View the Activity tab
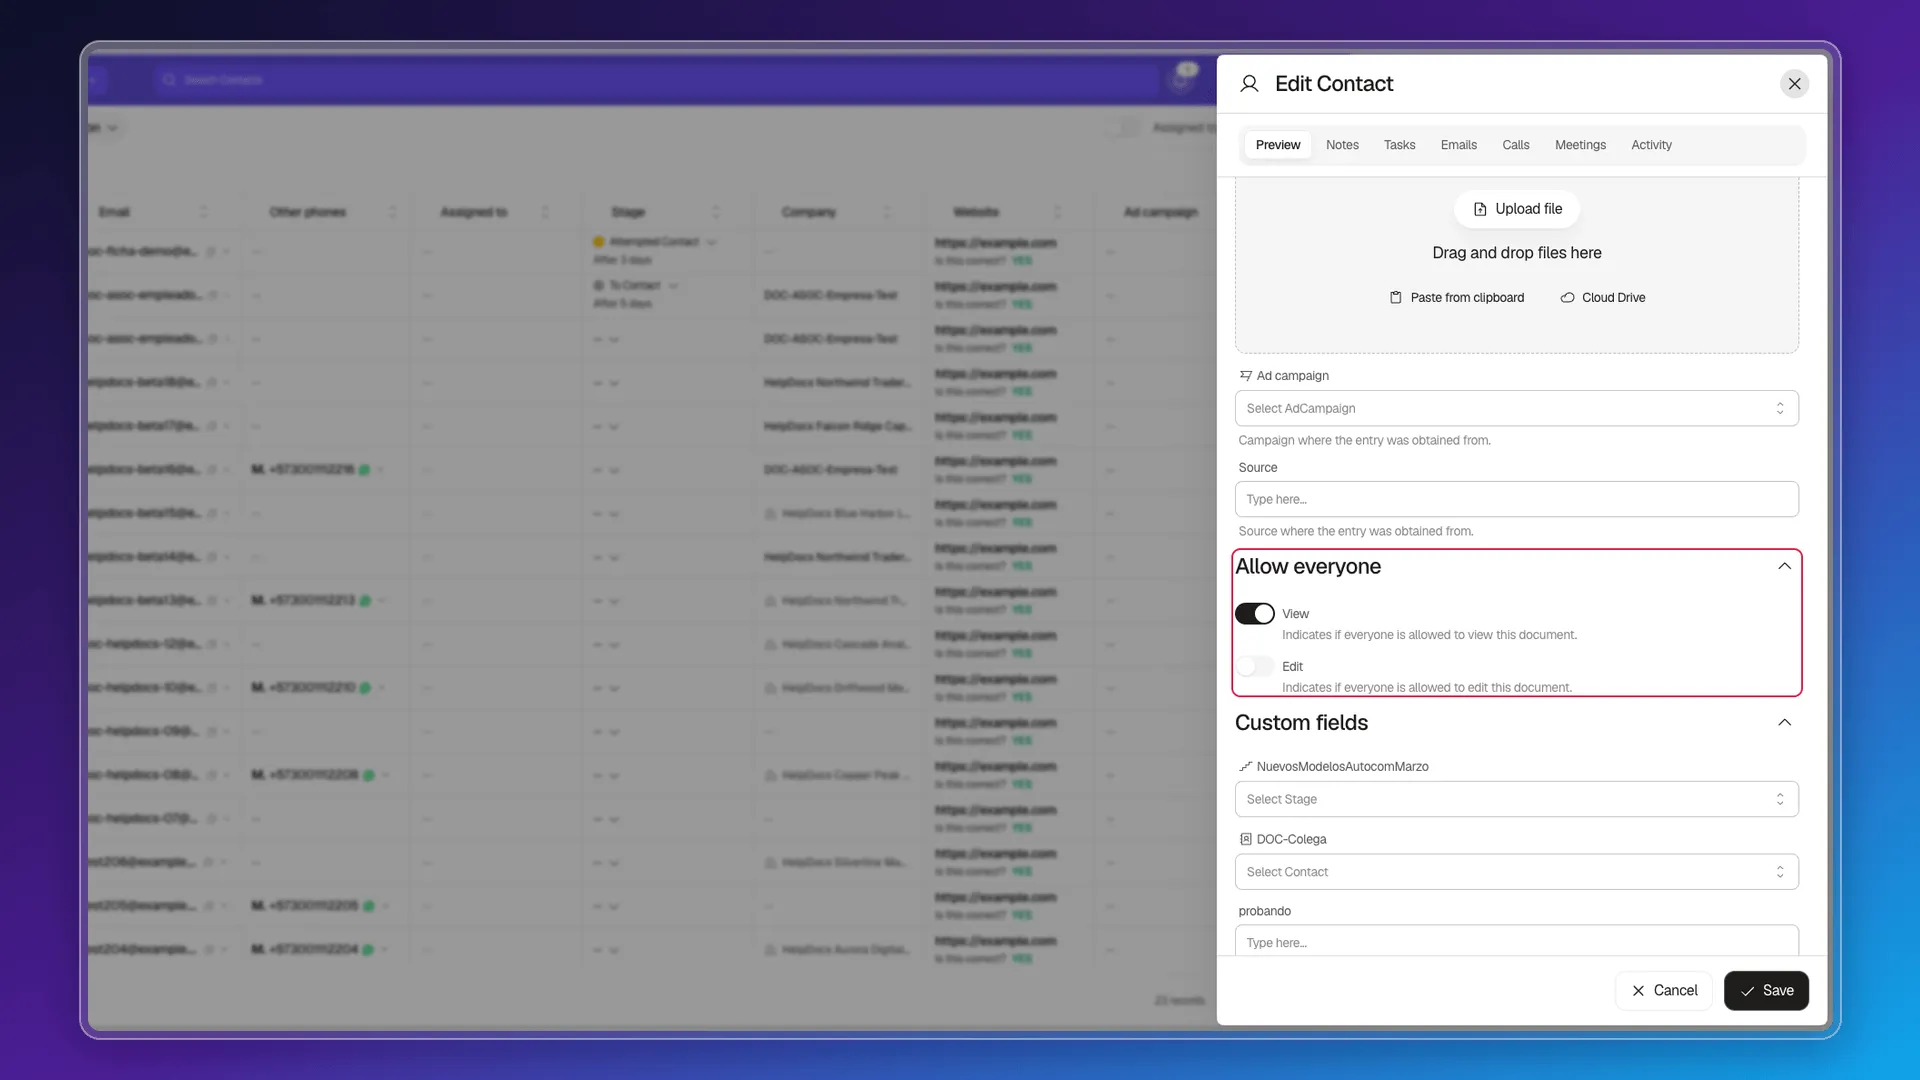Viewport: 1920px width, 1080px height. 1651,145
